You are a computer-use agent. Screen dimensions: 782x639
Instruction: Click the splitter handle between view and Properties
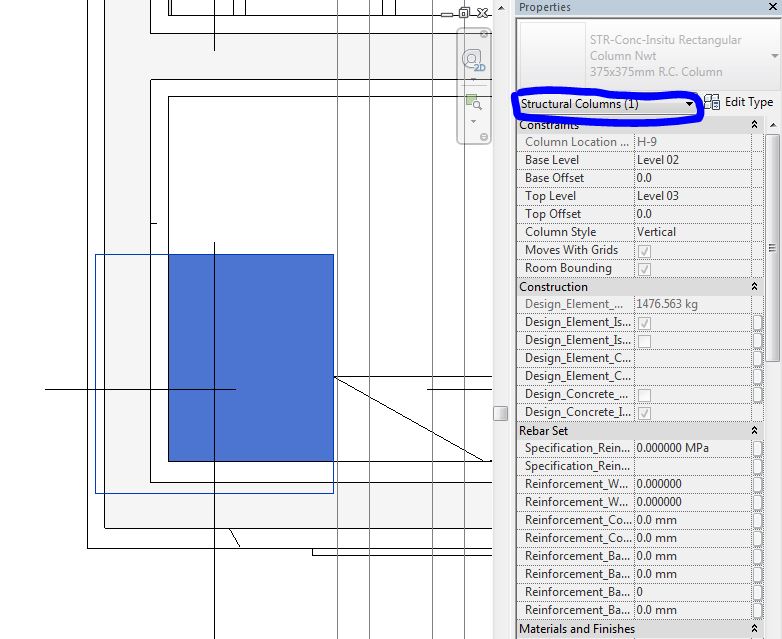(x=500, y=413)
